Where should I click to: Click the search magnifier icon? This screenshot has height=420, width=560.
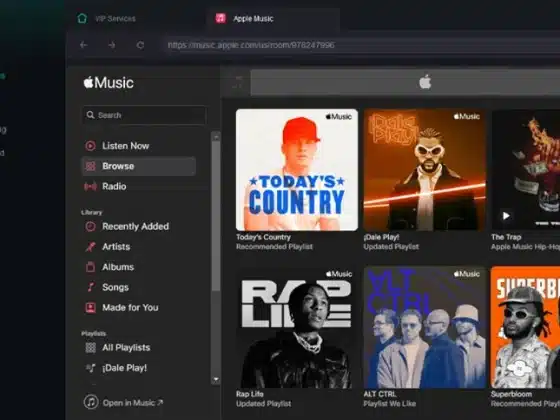click(90, 115)
